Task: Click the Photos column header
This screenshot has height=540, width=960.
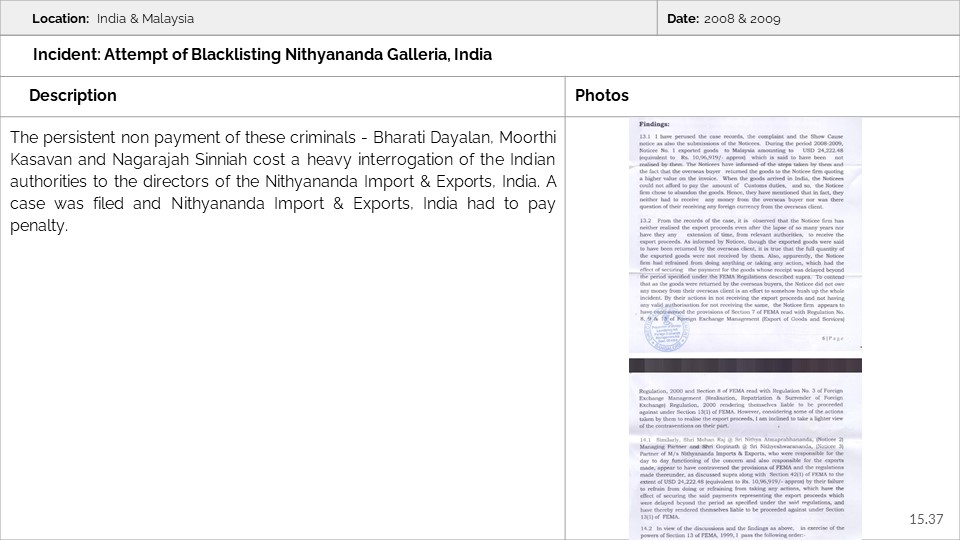Action: pyautogui.click(x=602, y=96)
